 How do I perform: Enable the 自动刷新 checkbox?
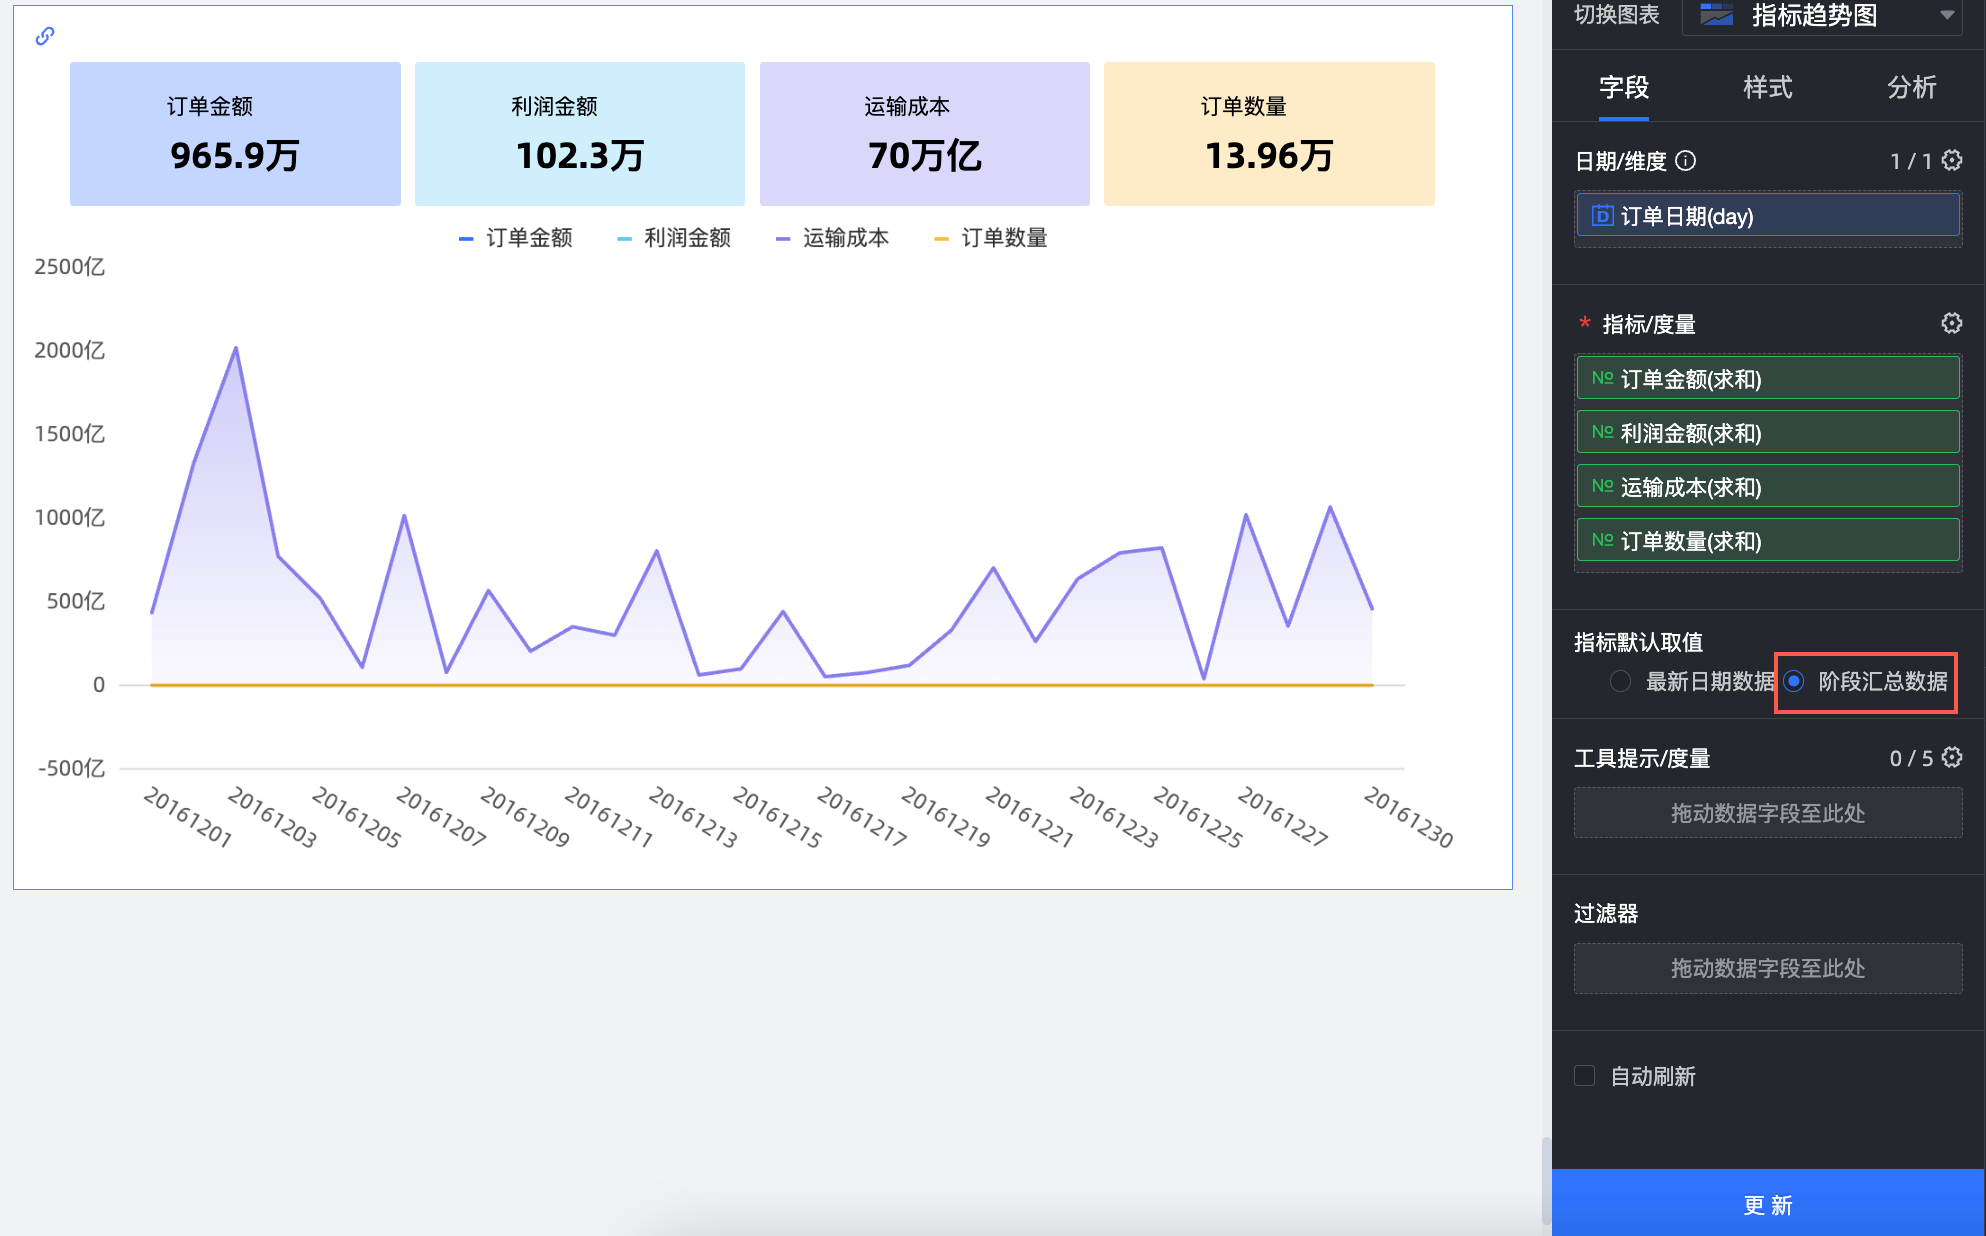(x=1584, y=1075)
